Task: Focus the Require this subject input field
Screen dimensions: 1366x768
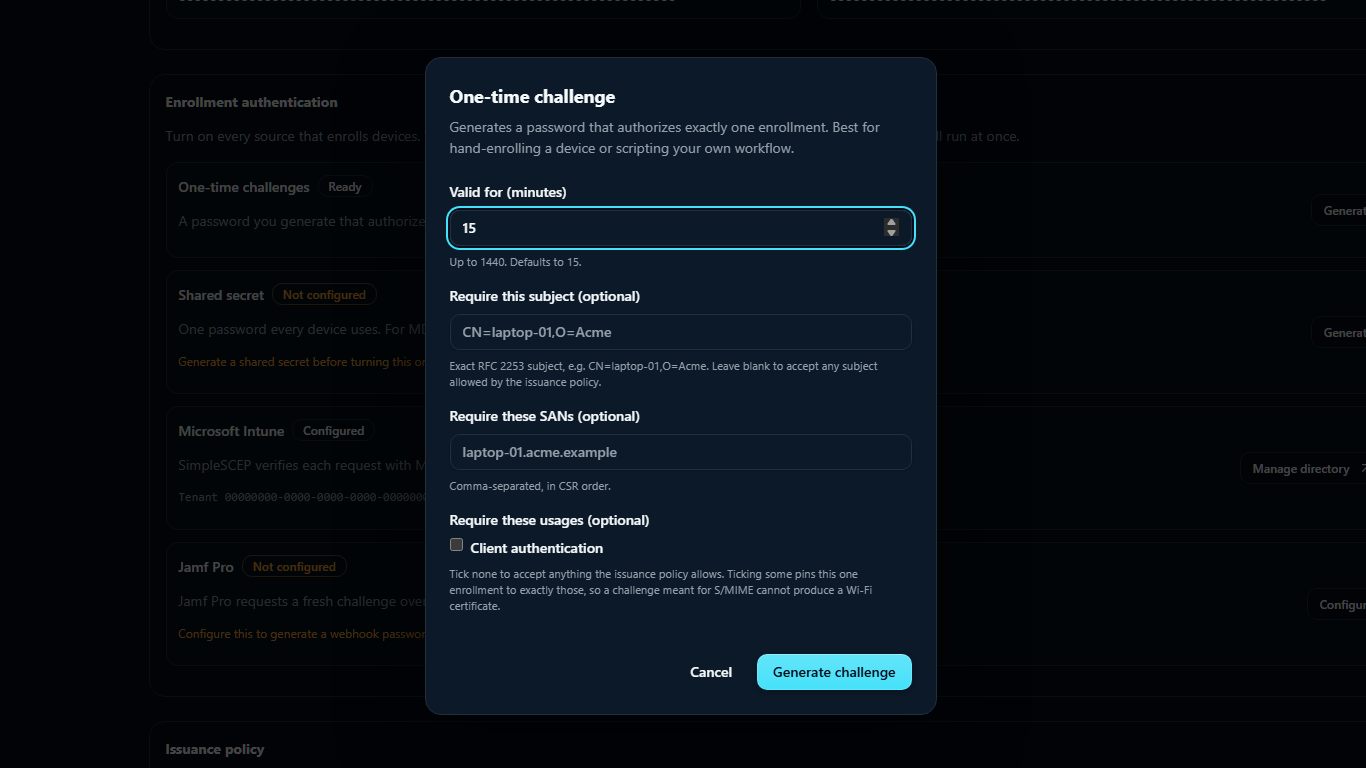Action: pos(680,332)
